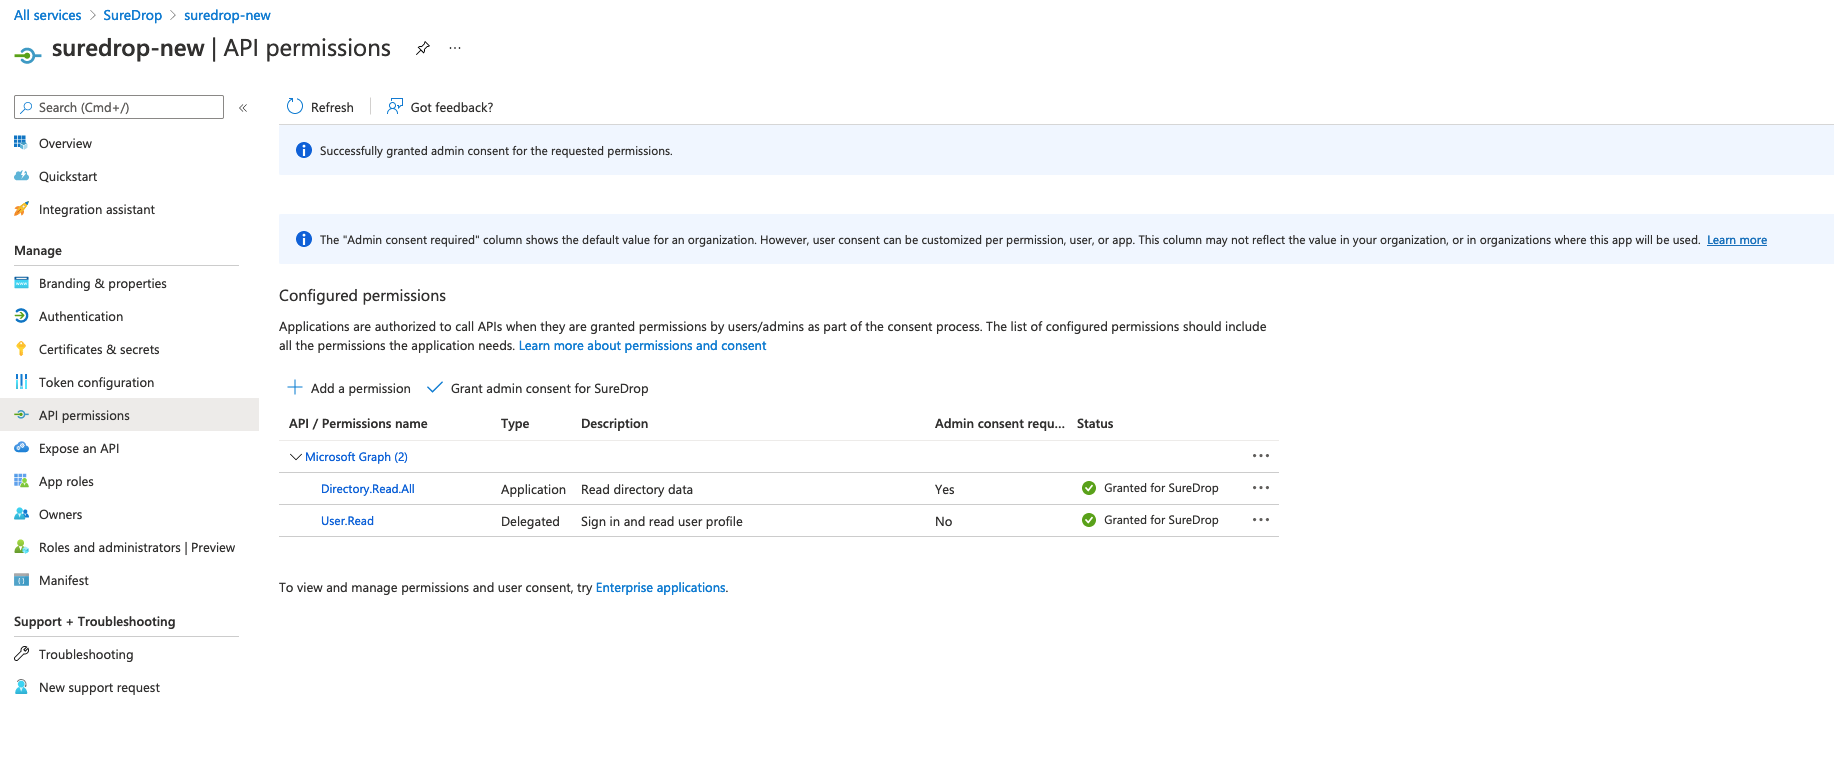Go to Token configuration menu item
The width and height of the screenshot is (1834, 769).
96,382
